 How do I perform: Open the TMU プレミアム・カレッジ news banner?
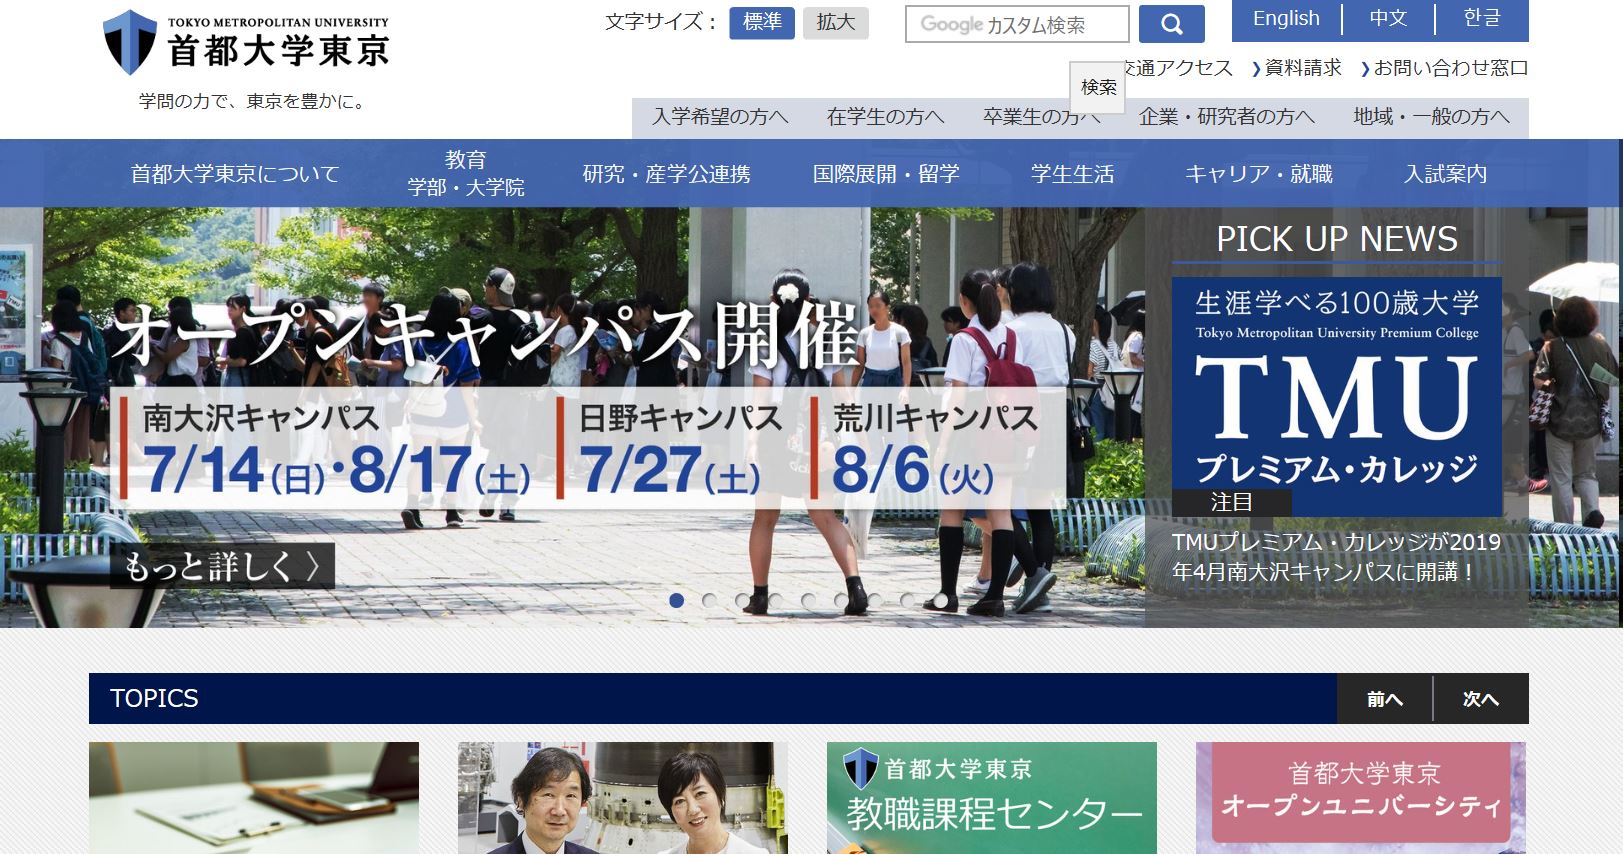tap(1337, 396)
